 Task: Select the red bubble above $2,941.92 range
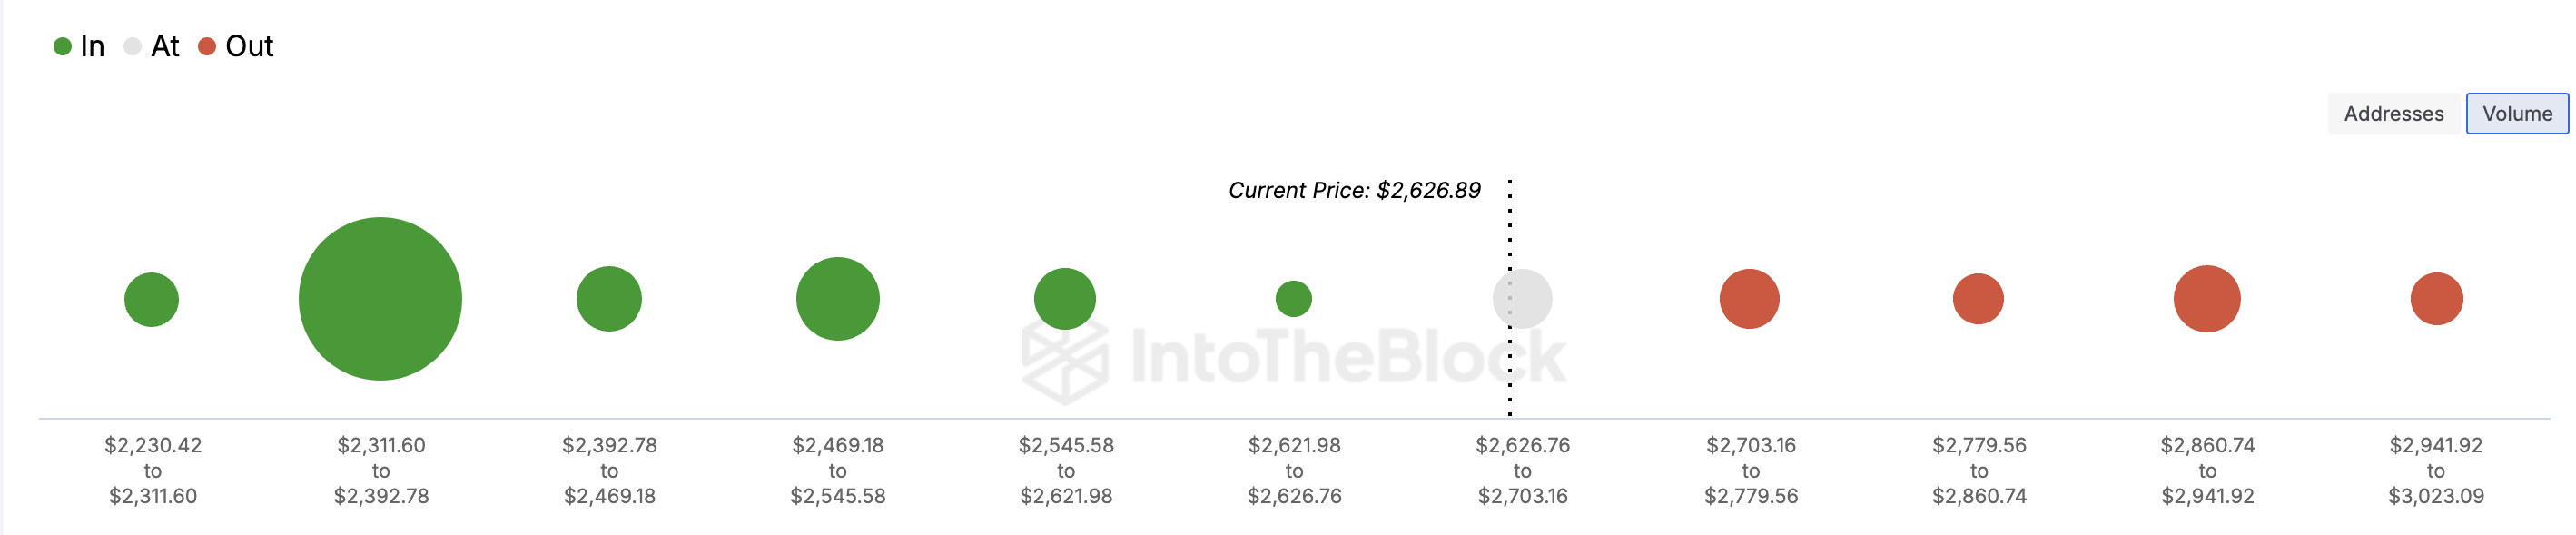2437,297
